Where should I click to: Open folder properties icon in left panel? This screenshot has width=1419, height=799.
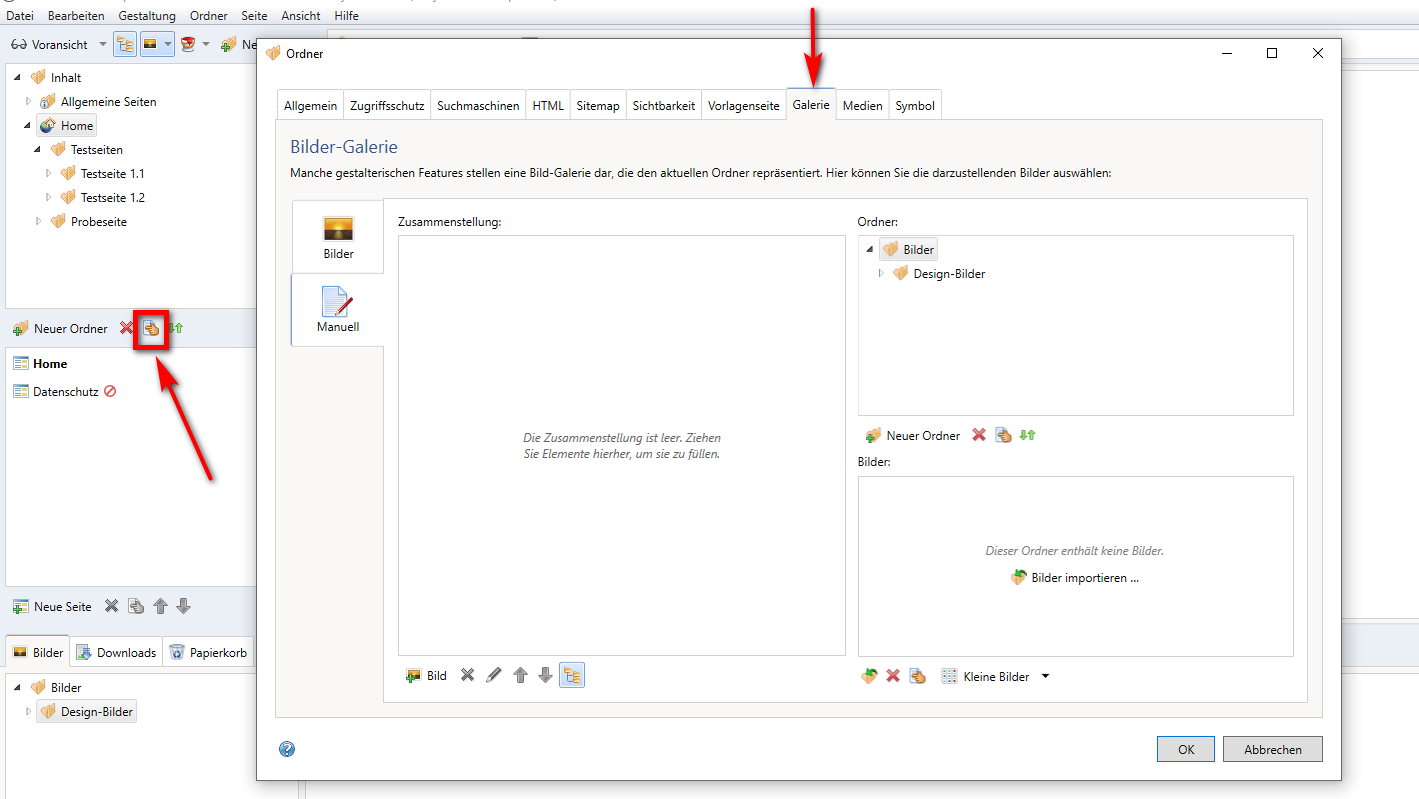[152, 329]
